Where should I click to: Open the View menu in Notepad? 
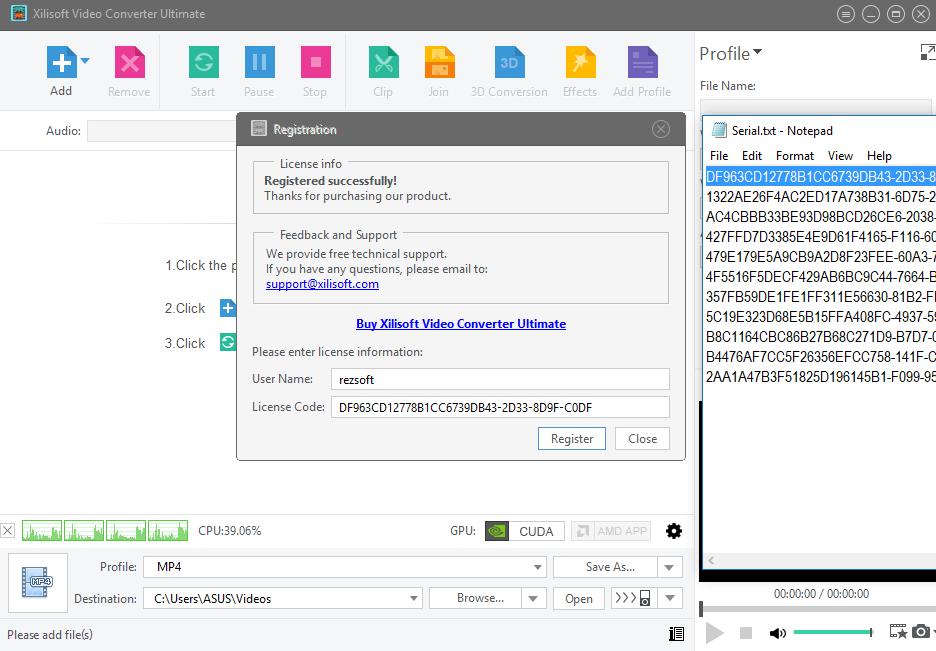(x=840, y=156)
